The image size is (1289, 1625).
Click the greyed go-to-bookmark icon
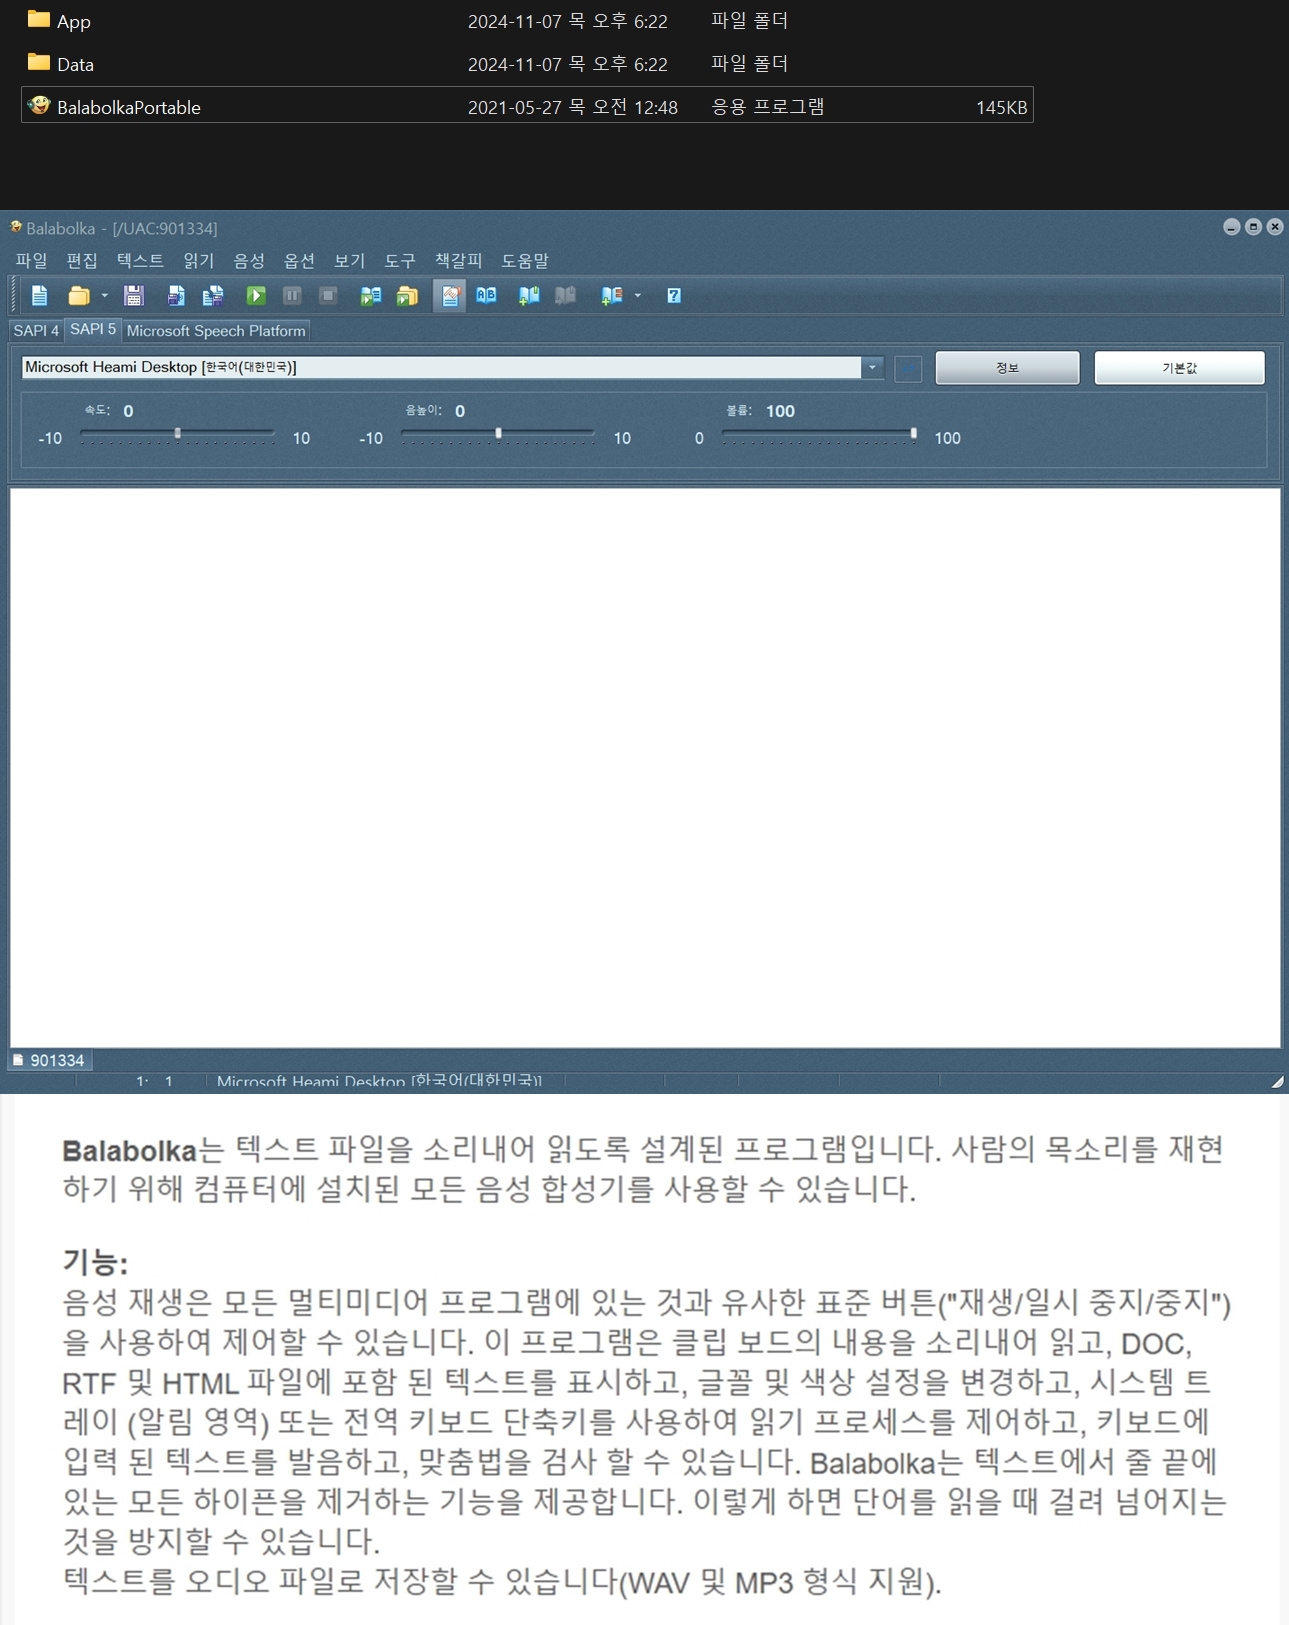[x=565, y=296]
